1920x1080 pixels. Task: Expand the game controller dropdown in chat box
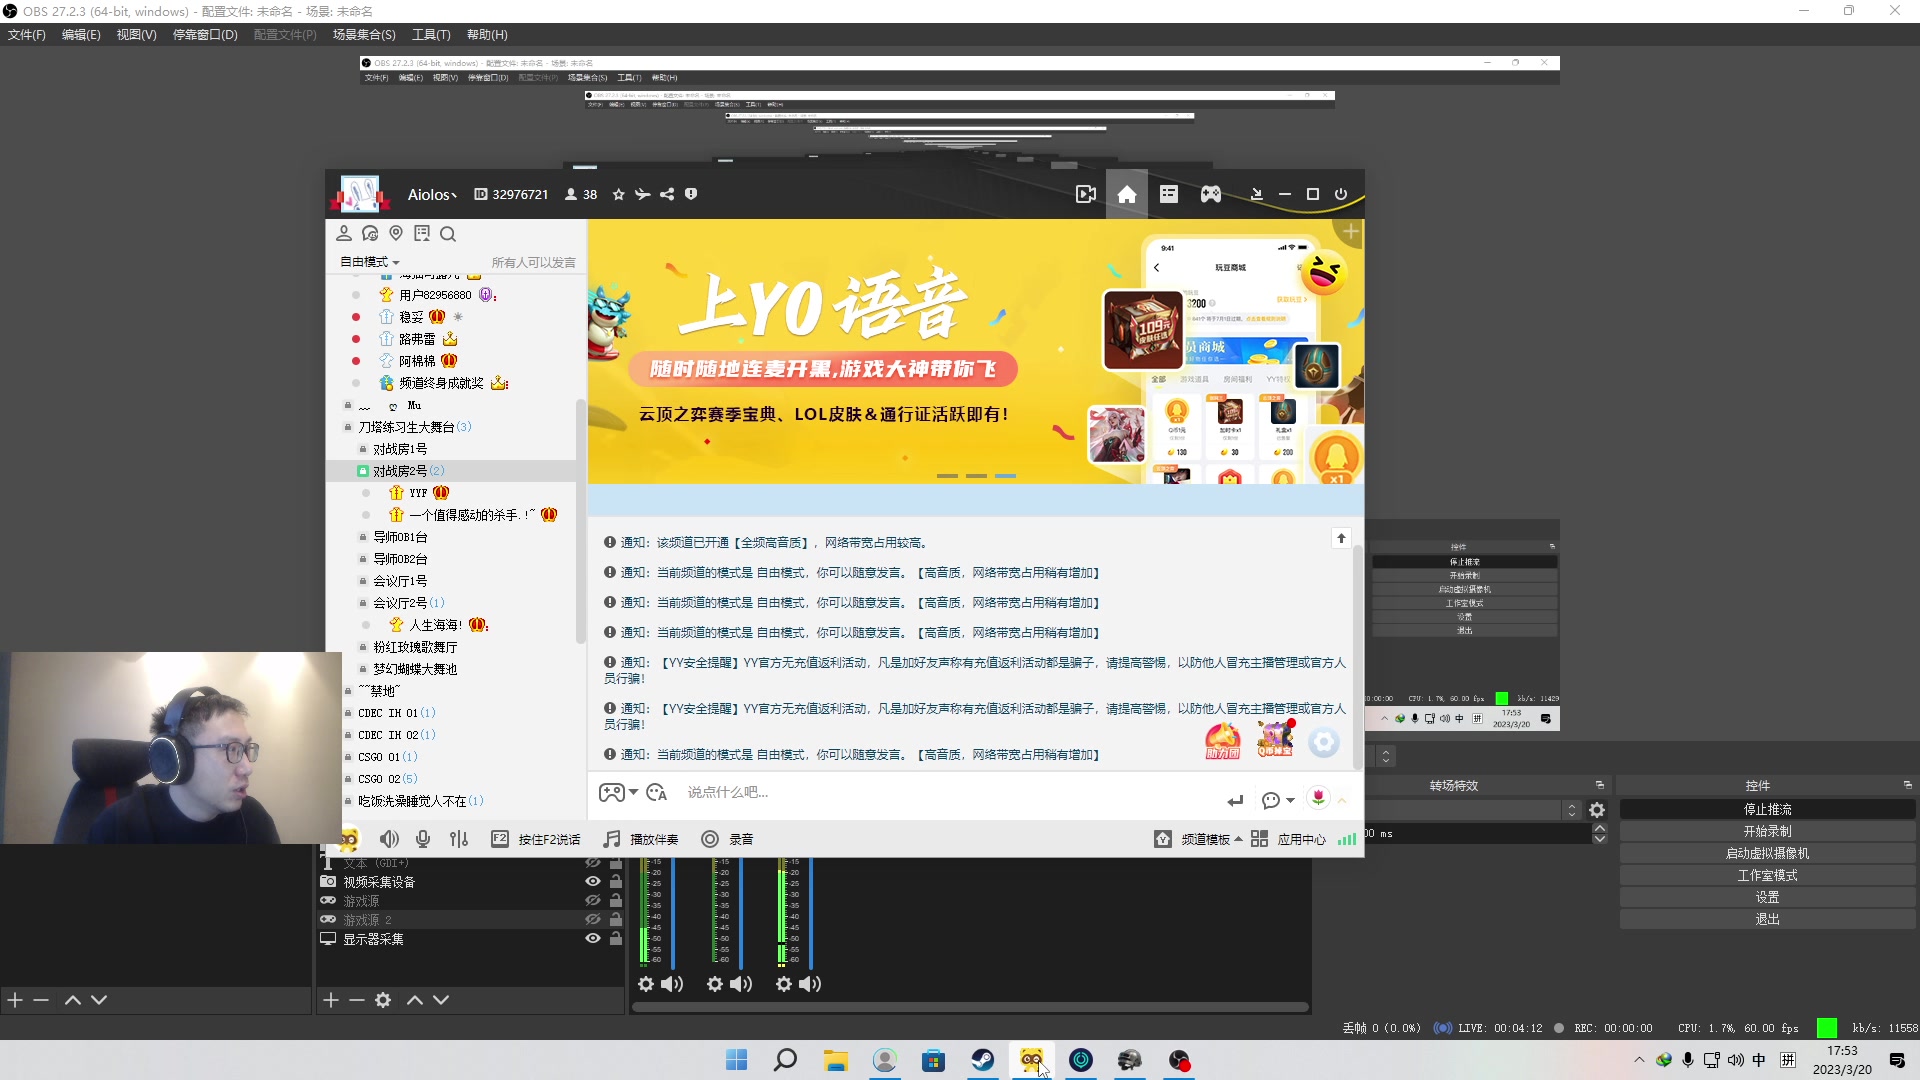(x=634, y=793)
